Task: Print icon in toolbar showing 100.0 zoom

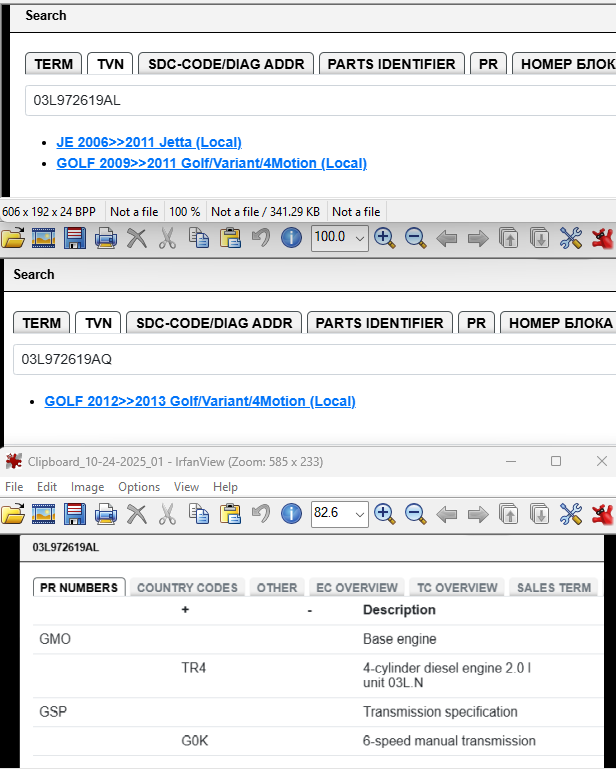Action: pyautogui.click(x=106, y=238)
